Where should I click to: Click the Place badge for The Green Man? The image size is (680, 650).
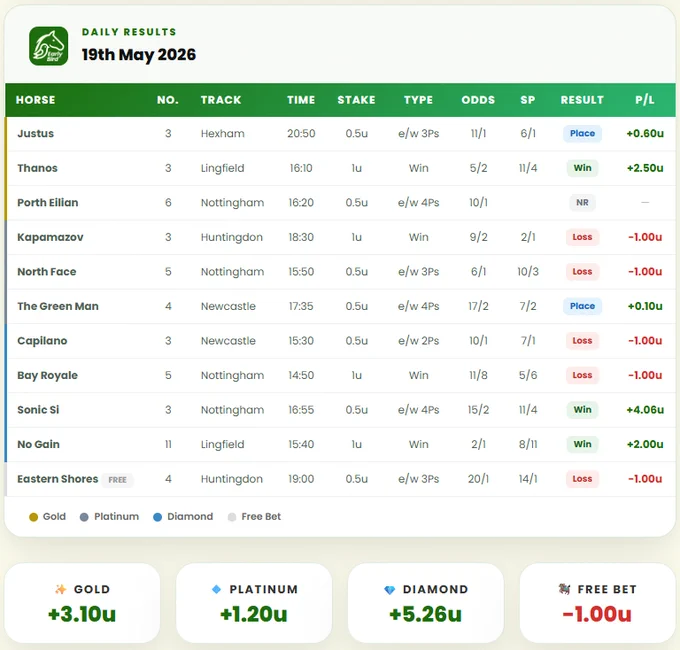[x=582, y=306]
